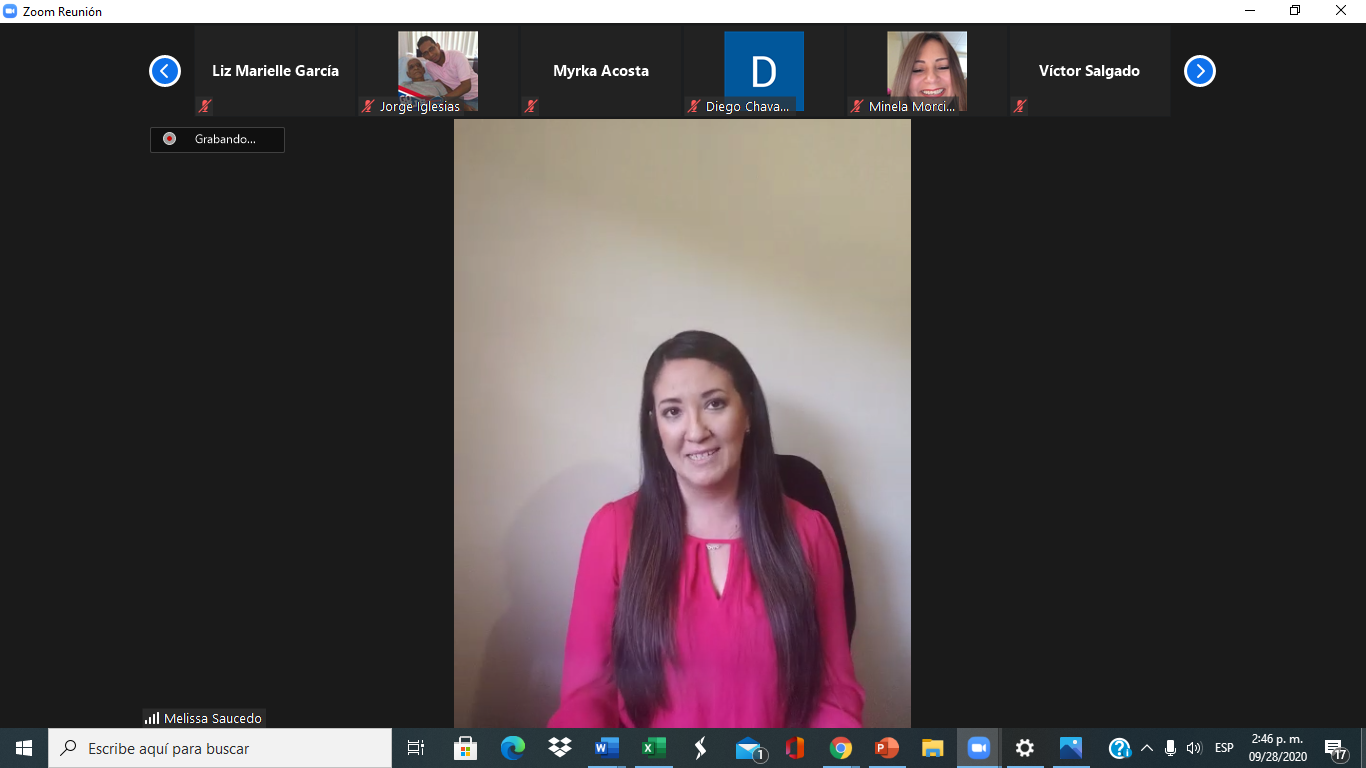Click muted mic icon on Myrka Acosta
Screen dimensions: 1366x768
(531, 106)
